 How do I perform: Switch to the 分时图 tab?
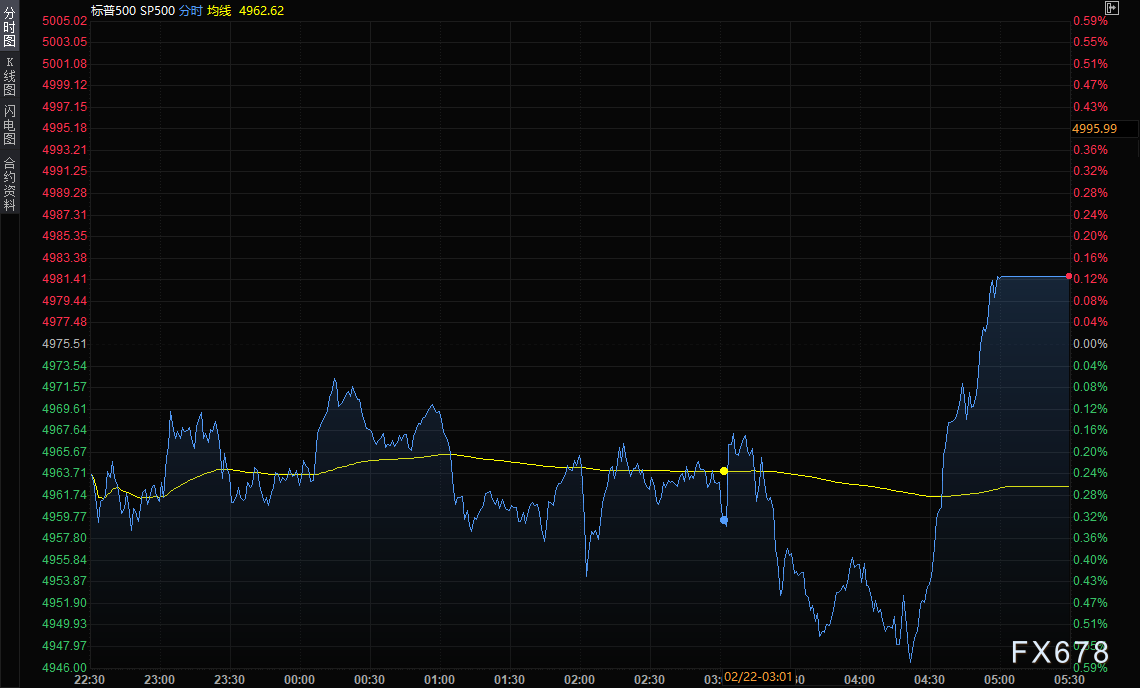point(9,27)
